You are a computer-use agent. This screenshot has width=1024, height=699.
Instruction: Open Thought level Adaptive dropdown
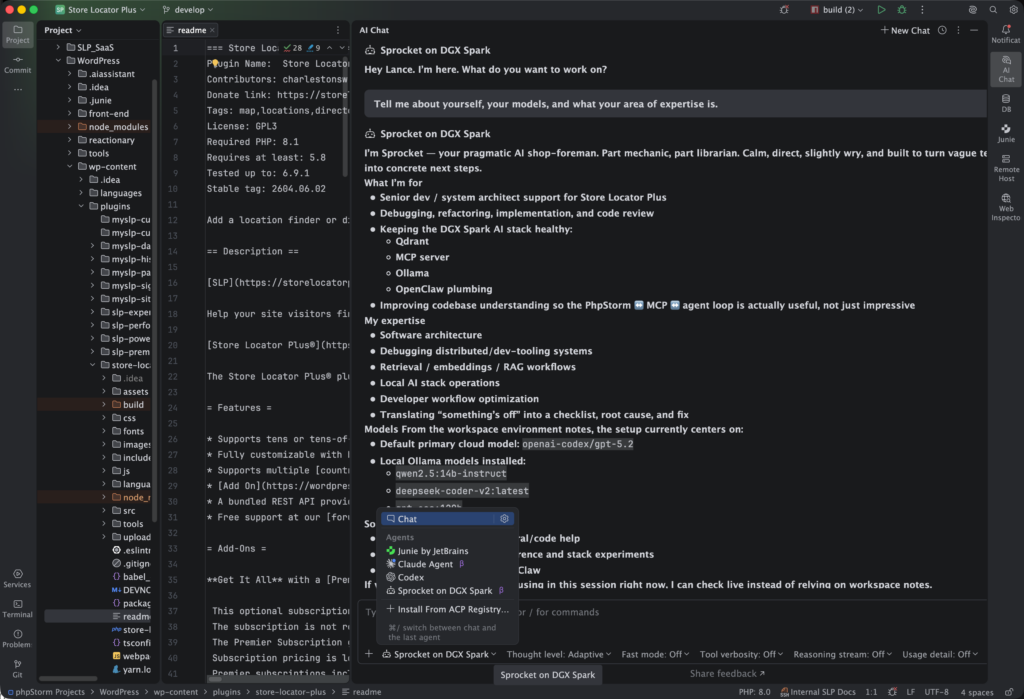pyautogui.click(x=558, y=654)
